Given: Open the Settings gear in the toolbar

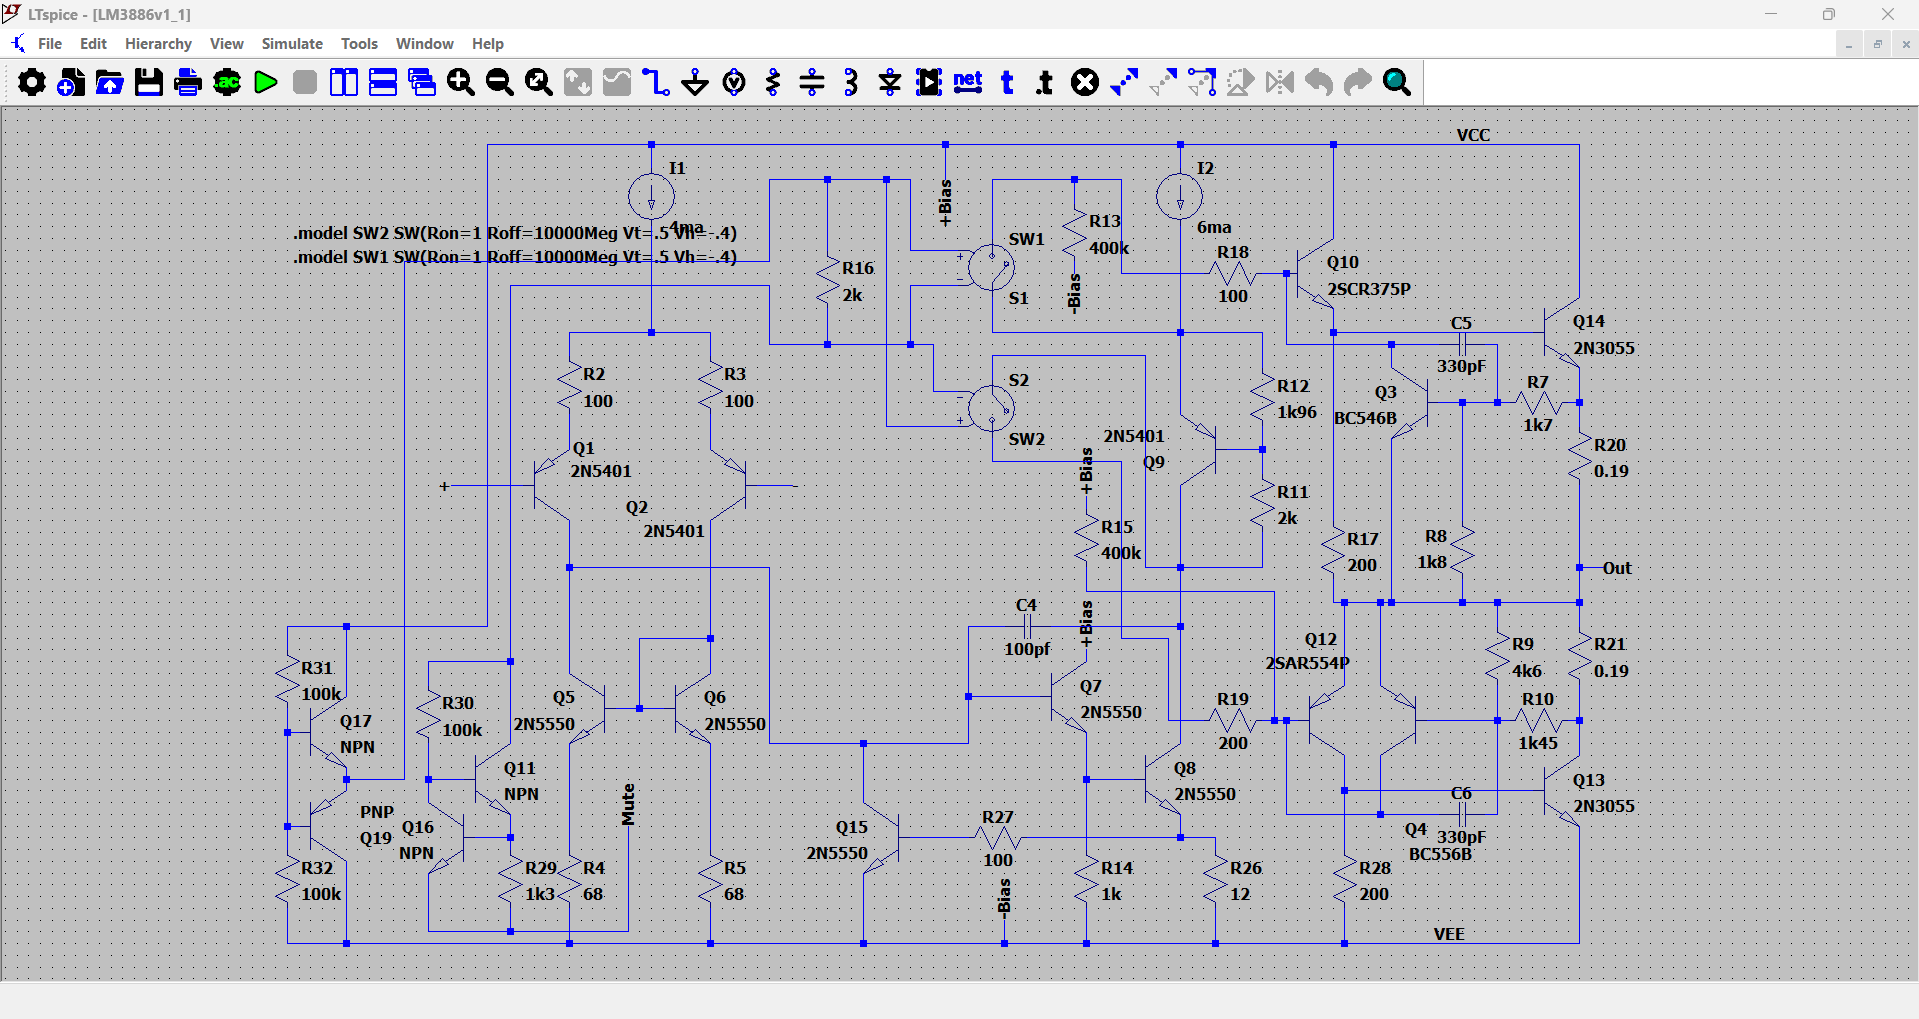Looking at the screenshot, I should point(32,82).
